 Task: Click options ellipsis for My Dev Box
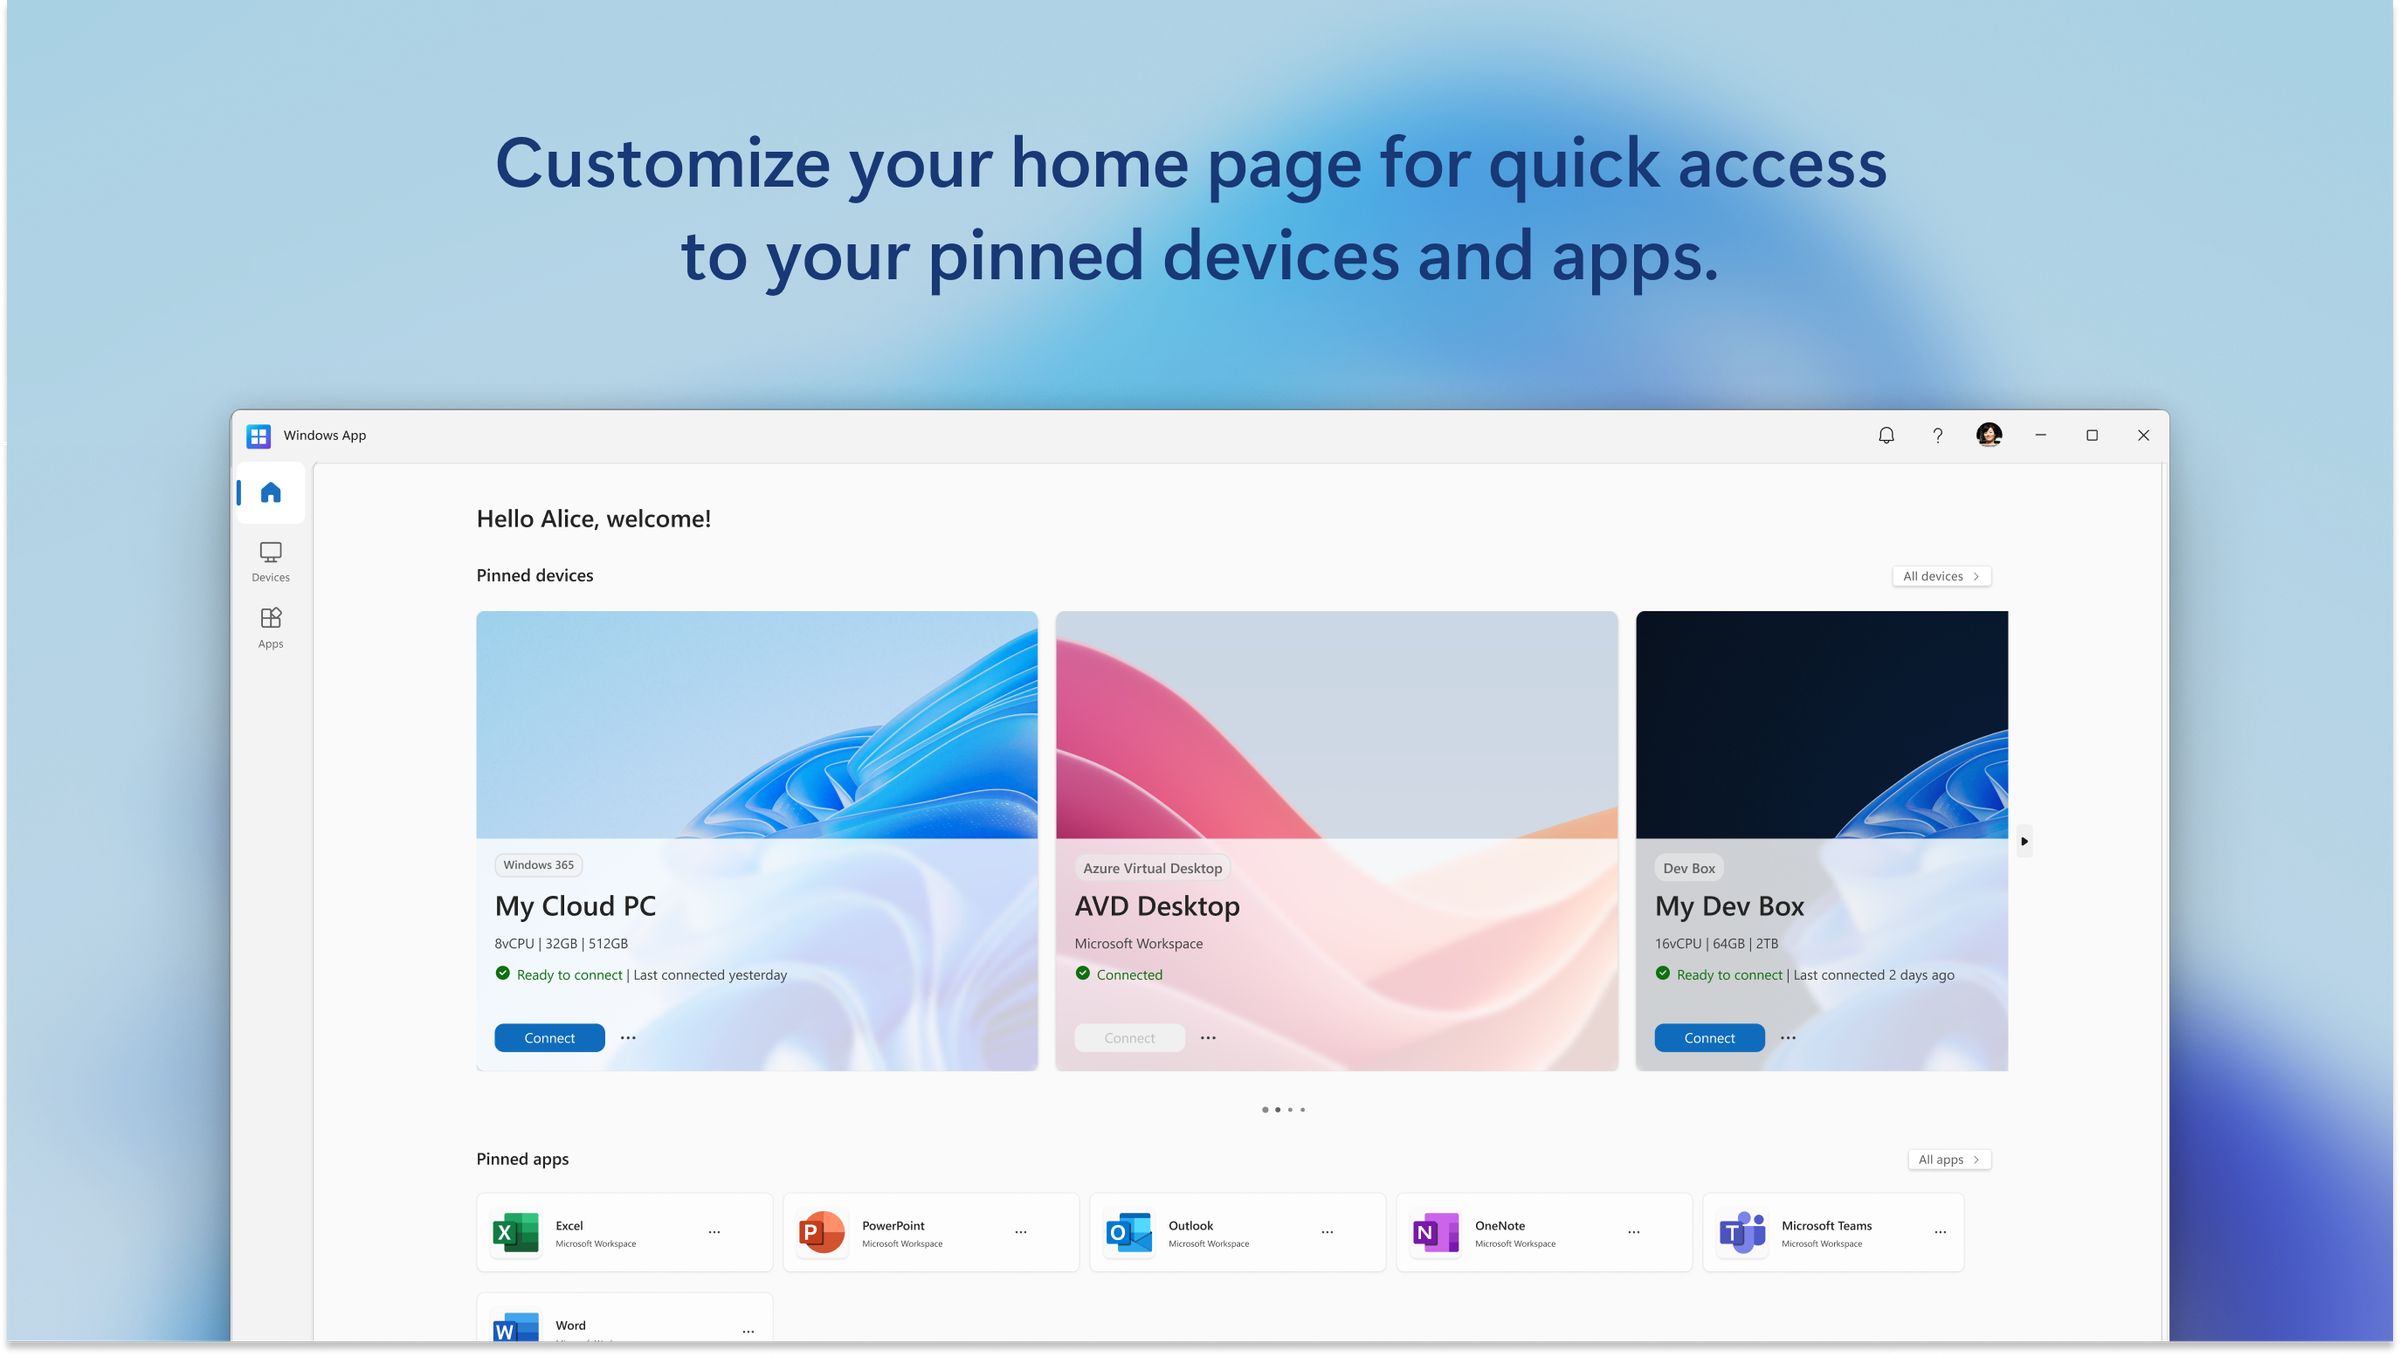[x=1788, y=1037]
